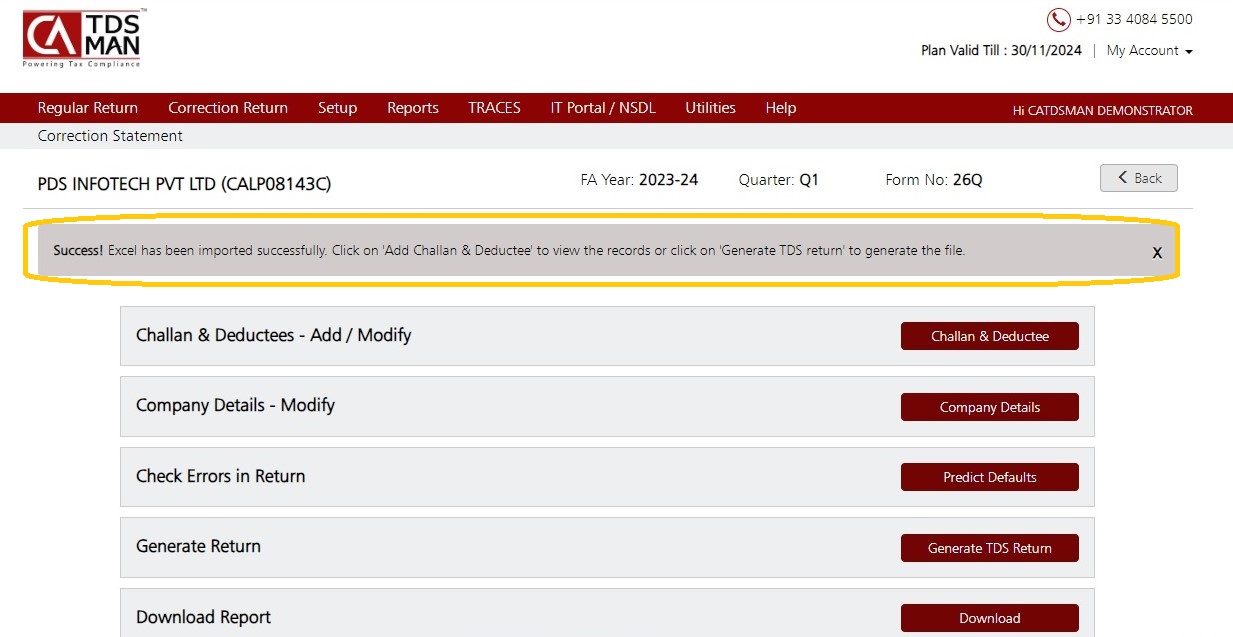Open the Correction Return menu
The image size is (1233, 637).
point(228,108)
